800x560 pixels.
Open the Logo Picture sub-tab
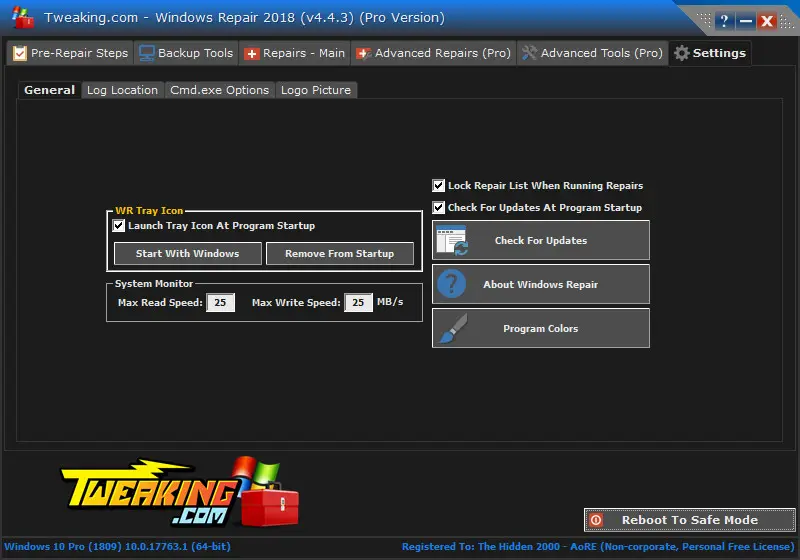click(x=316, y=90)
